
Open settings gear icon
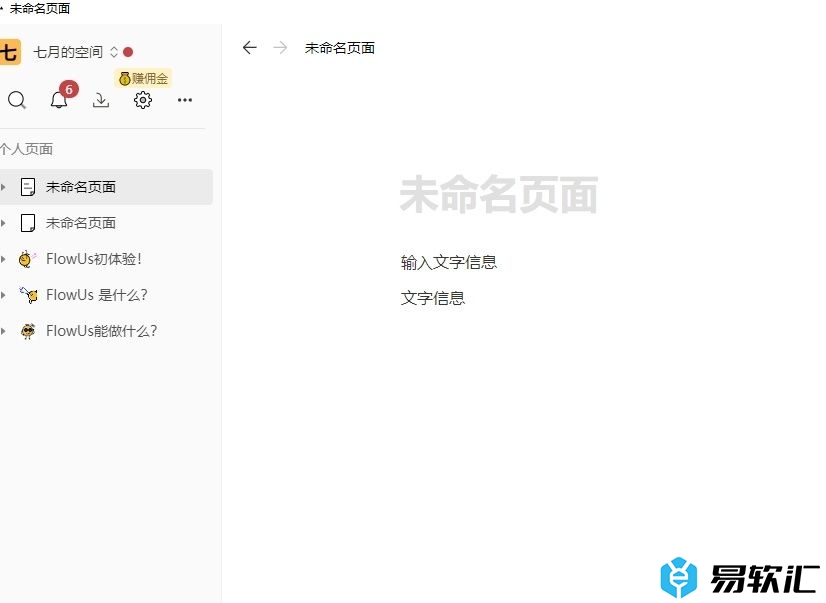click(142, 100)
